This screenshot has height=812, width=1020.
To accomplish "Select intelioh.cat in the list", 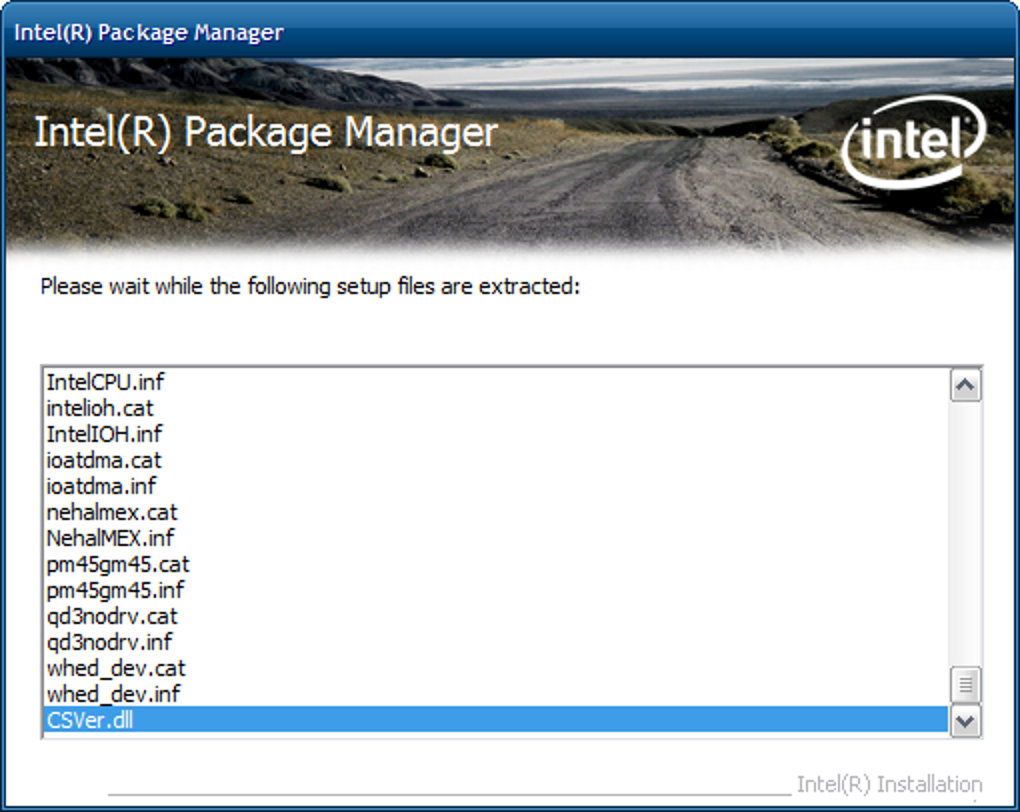I will (100, 408).
